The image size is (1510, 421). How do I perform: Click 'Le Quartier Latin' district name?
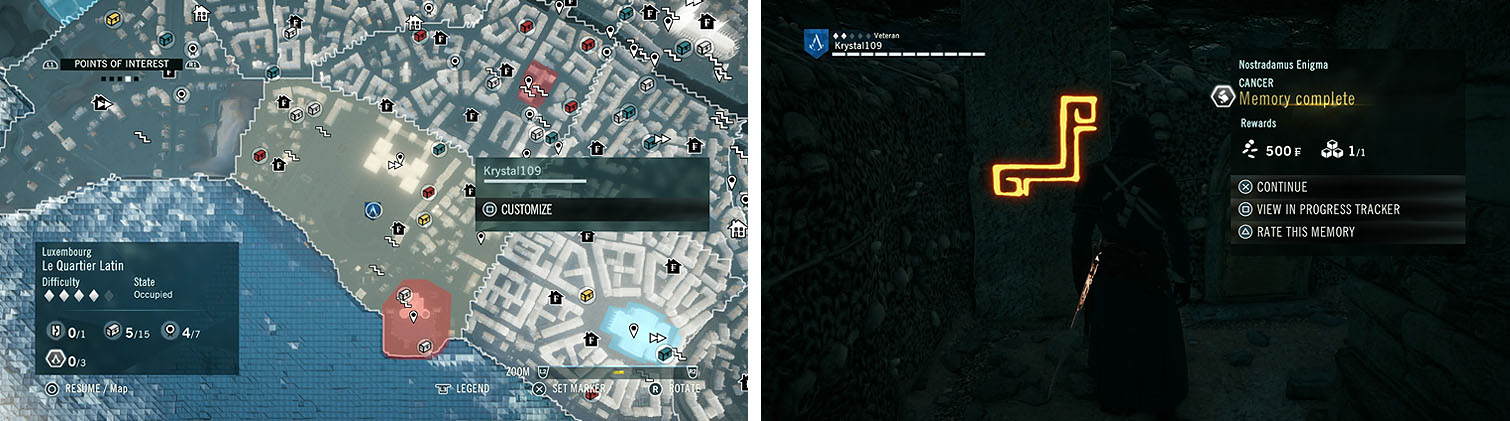pyautogui.click(x=81, y=268)
